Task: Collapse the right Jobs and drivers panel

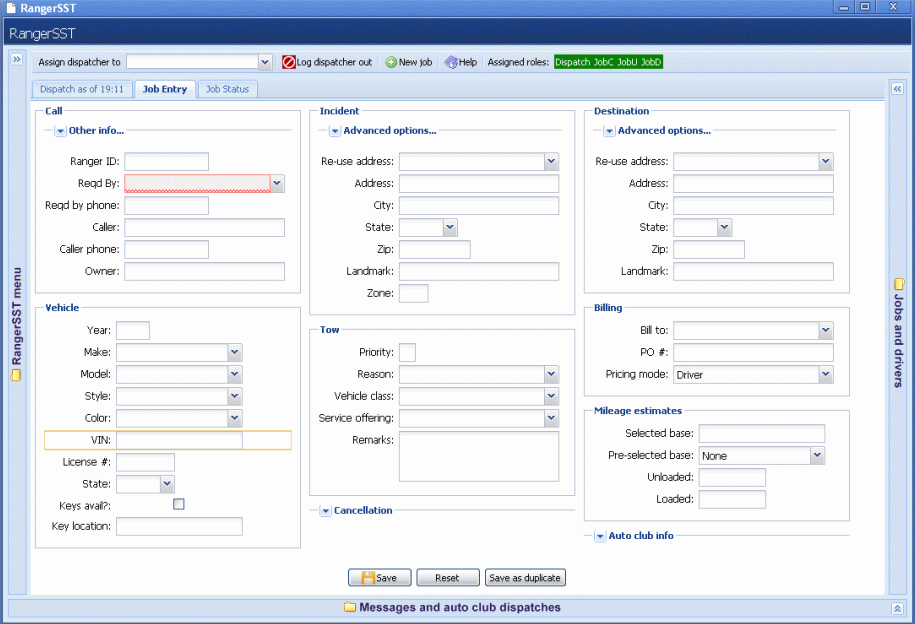Action: pos(897,89)
